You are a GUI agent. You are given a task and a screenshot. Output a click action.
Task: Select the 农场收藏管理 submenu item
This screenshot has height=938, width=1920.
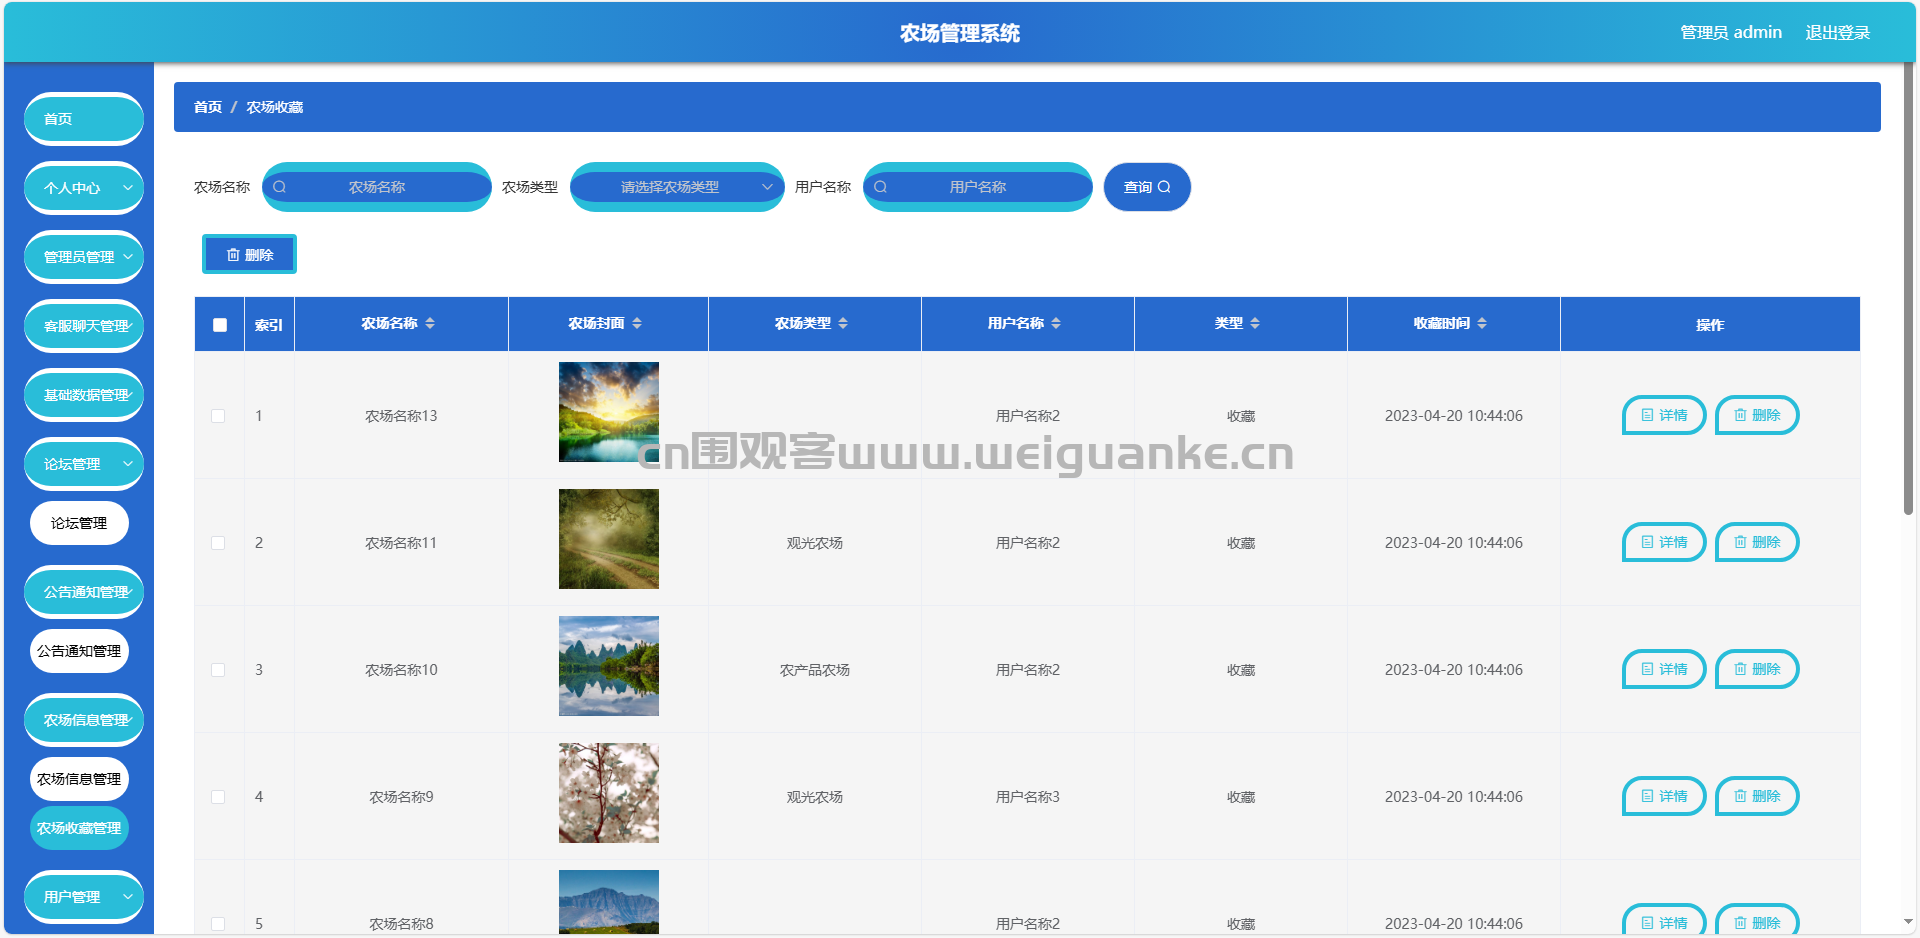coord(79,828)
